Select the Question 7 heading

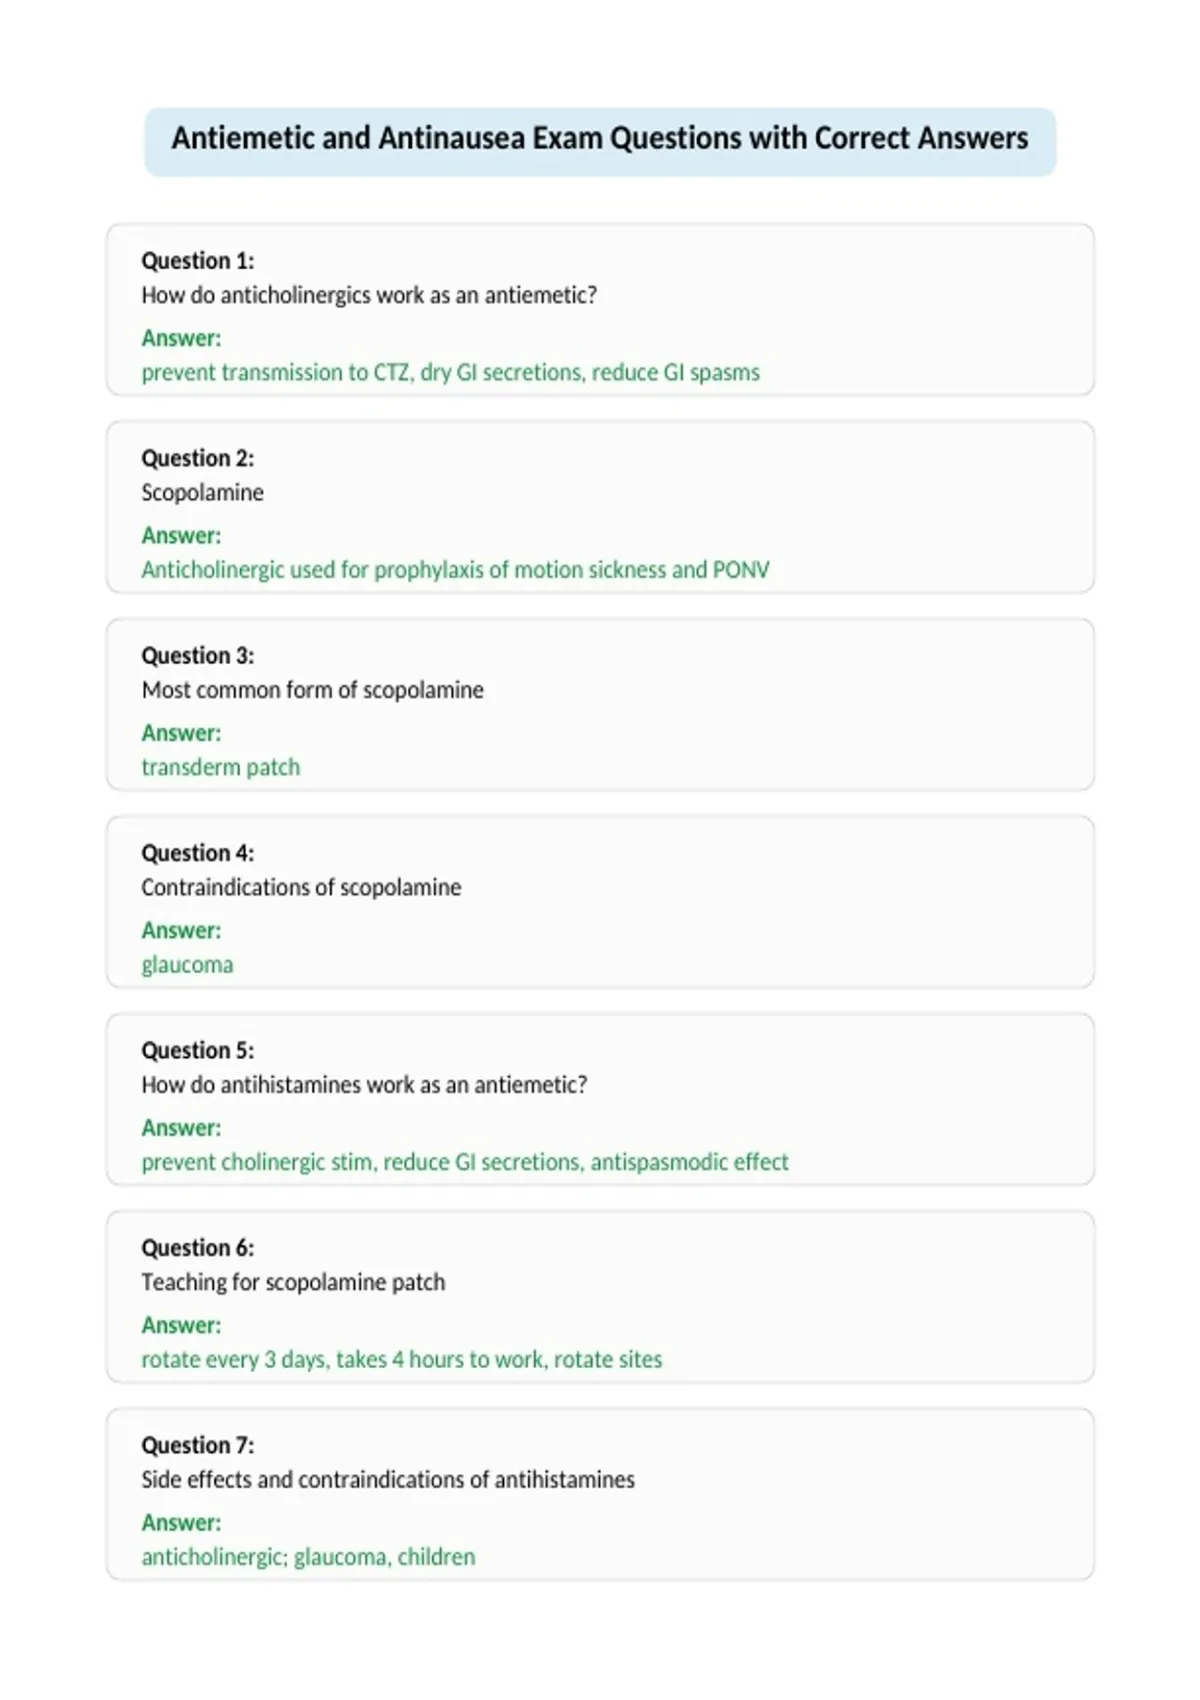[198, 1445]
